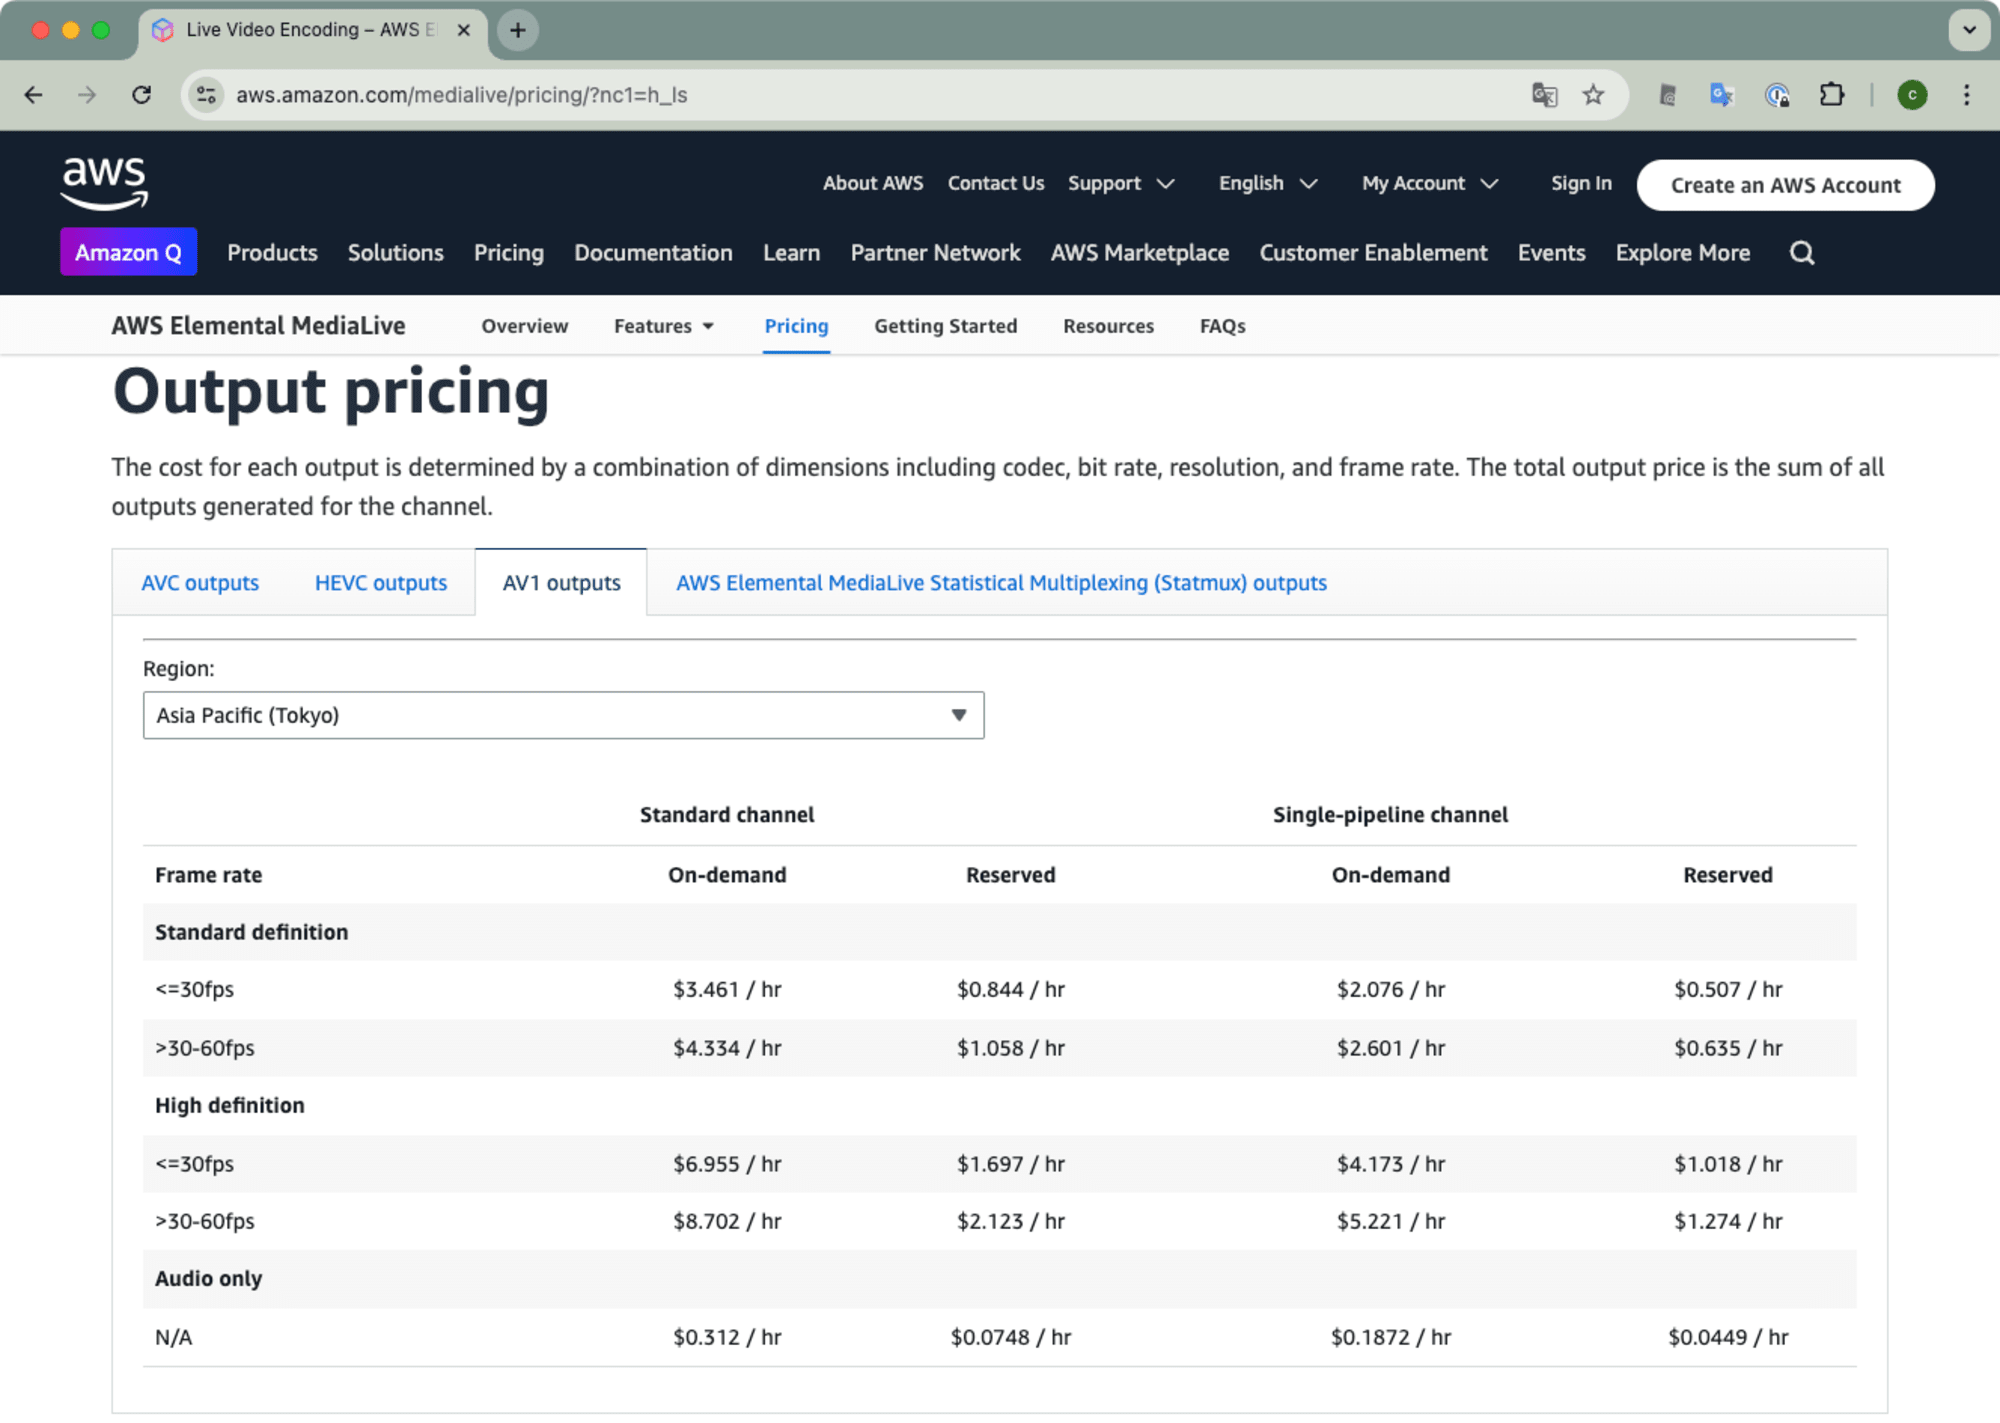Switch to AVC outputs tab
The width and height of the screenshot is (2000, 1423).
(200, 583)
